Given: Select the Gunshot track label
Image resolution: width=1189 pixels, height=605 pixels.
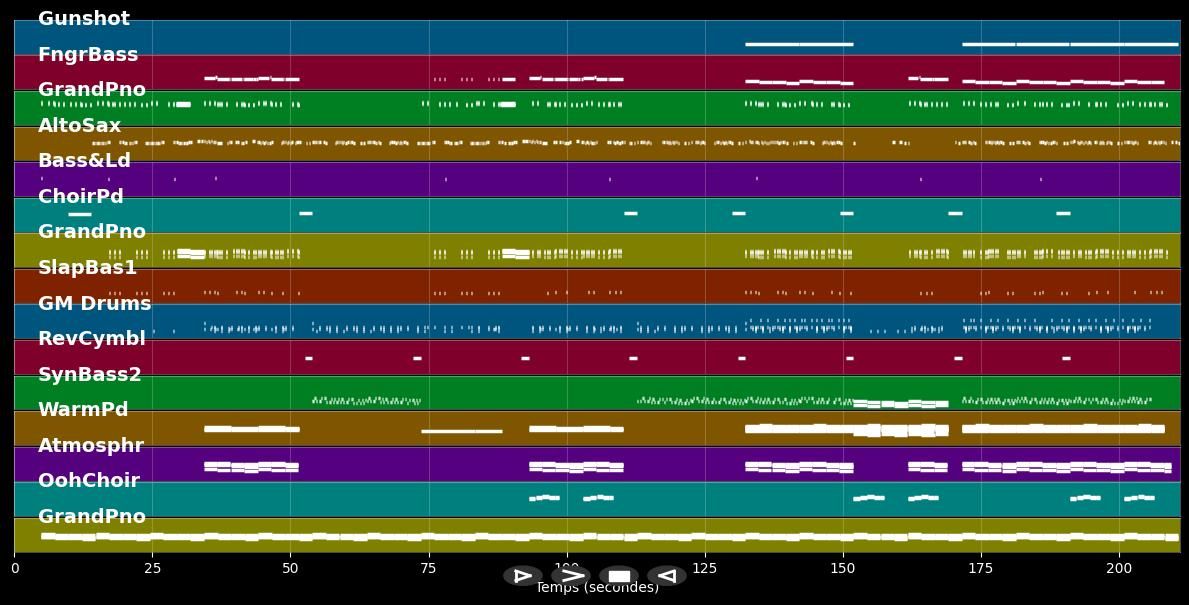Looking at the screenshot, I should (84, 19).
